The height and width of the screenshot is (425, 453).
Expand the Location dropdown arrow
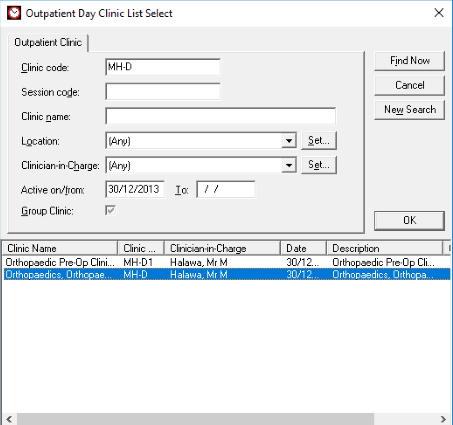click(x=289, y=141)
